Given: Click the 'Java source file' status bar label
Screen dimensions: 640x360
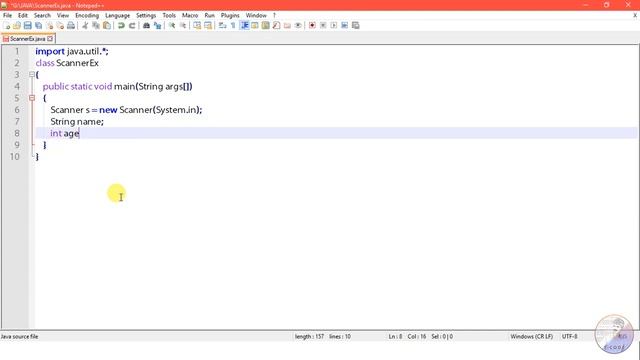Looking at the screenshot, I should [x=19, y=336].
